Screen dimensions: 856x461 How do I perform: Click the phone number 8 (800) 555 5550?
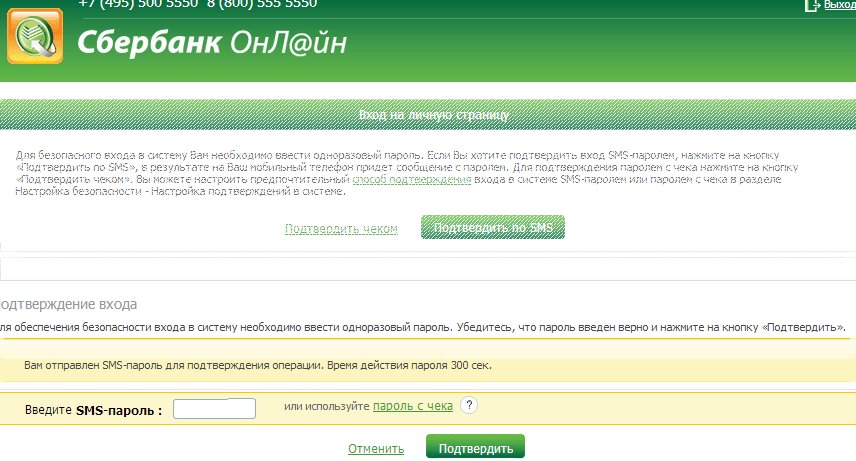point(262,4)
